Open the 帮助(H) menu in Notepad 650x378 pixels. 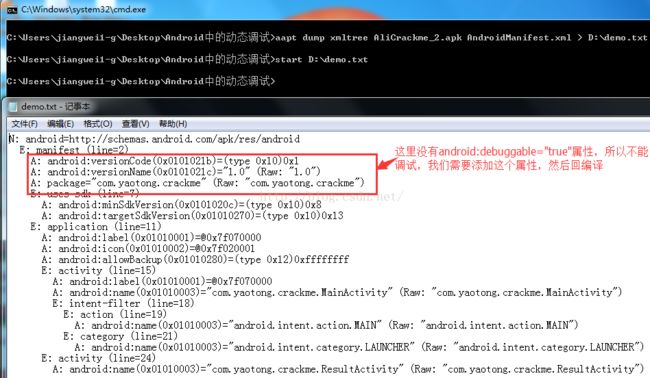coord(173,124)
